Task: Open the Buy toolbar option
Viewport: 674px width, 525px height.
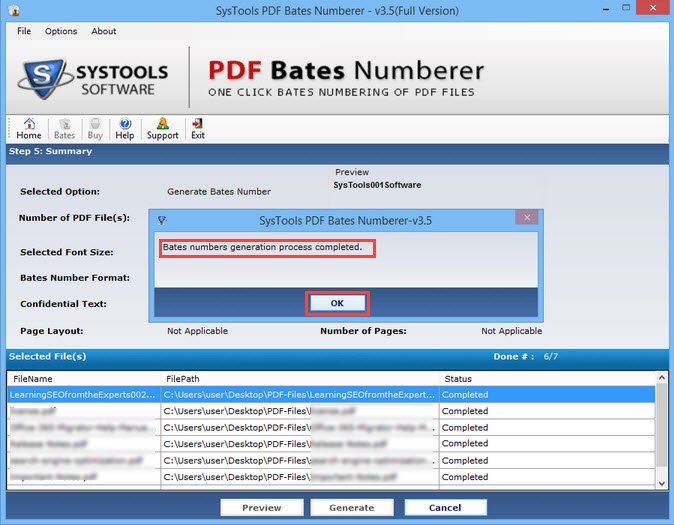Action: point(95,129)
